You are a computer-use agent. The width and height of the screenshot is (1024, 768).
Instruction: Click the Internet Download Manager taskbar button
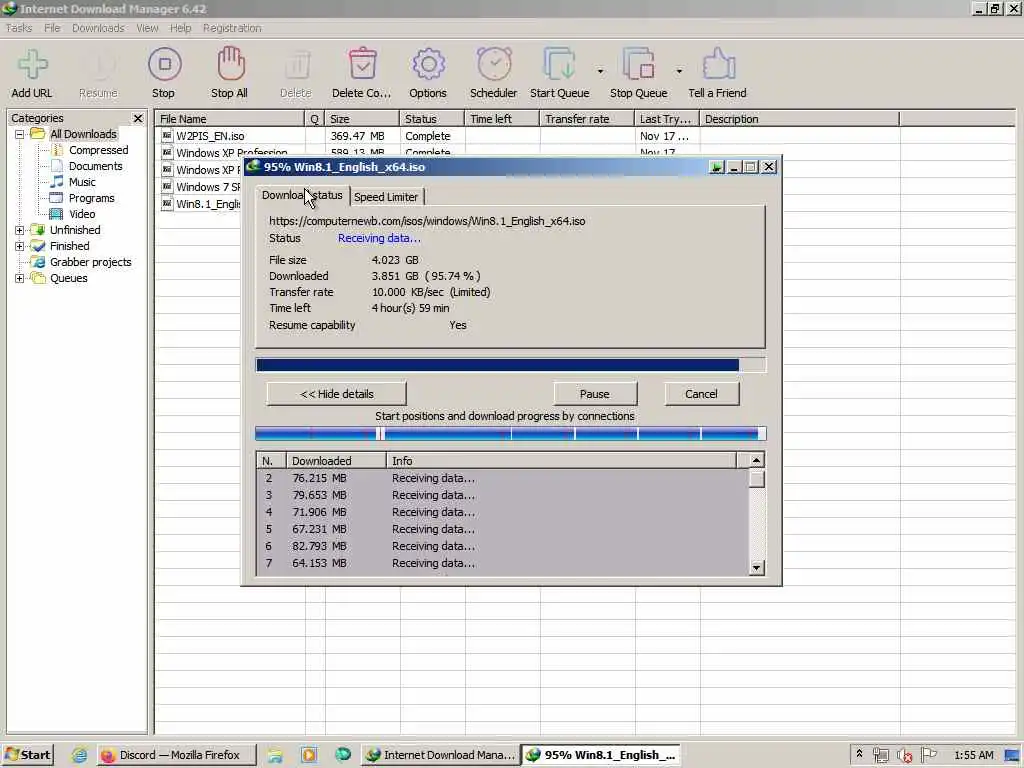click(440, 755)
